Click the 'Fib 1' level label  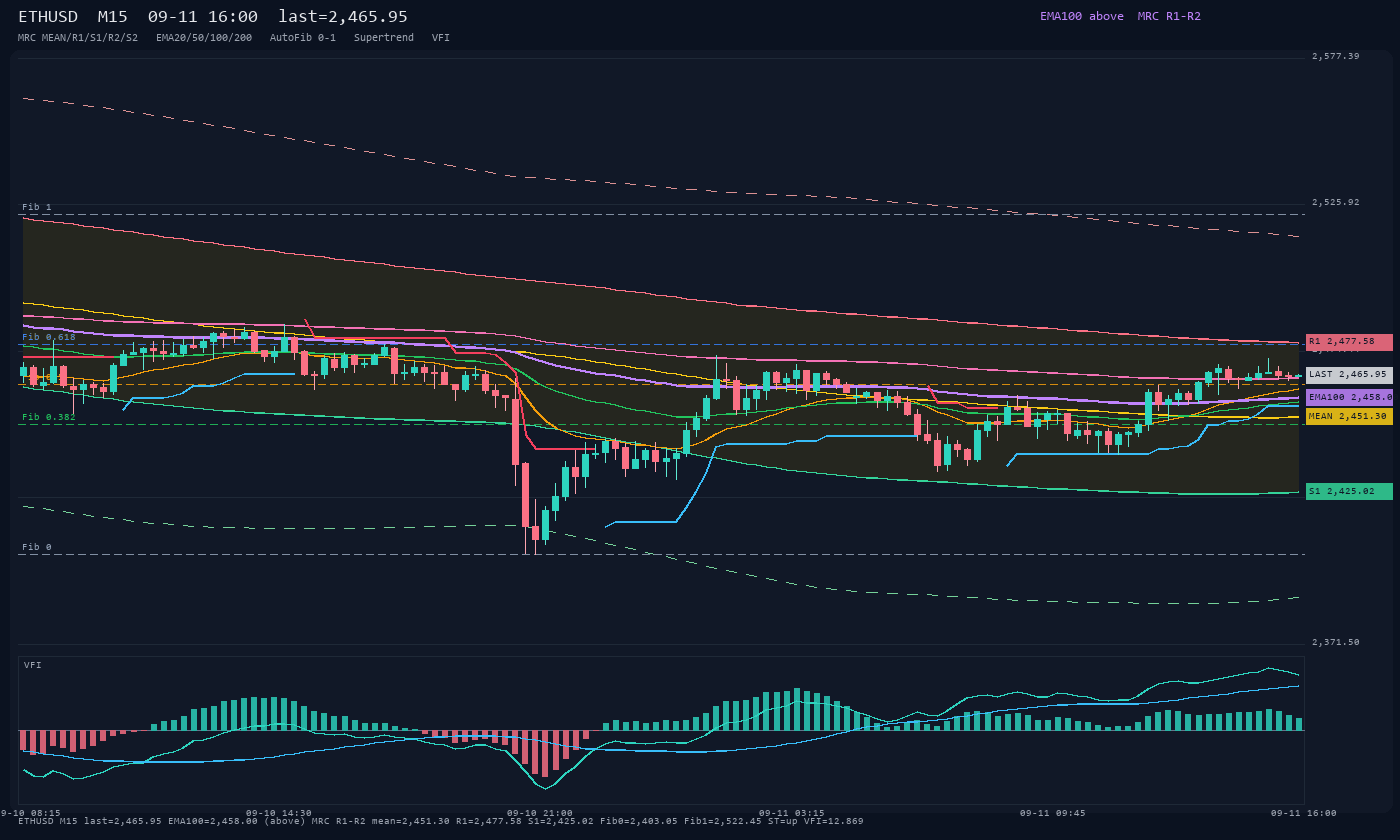click(37, 207)
